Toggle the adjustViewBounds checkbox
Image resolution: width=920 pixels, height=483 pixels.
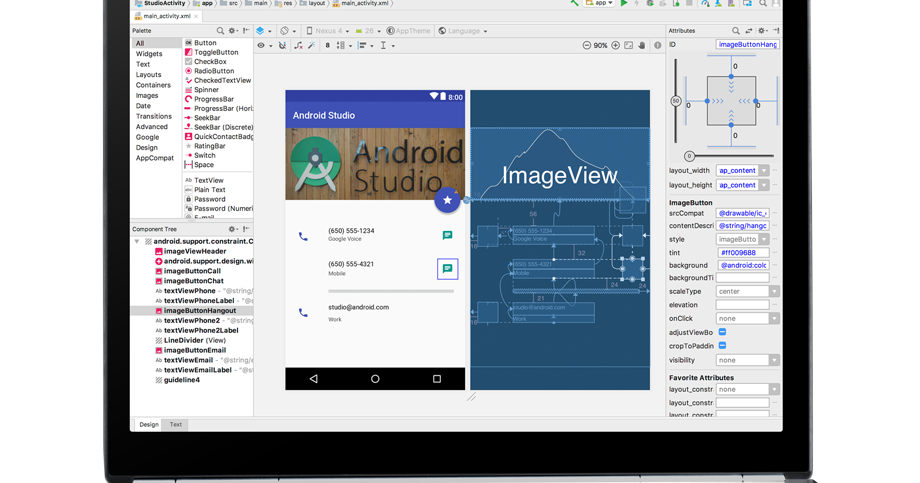tap(722, 332)
